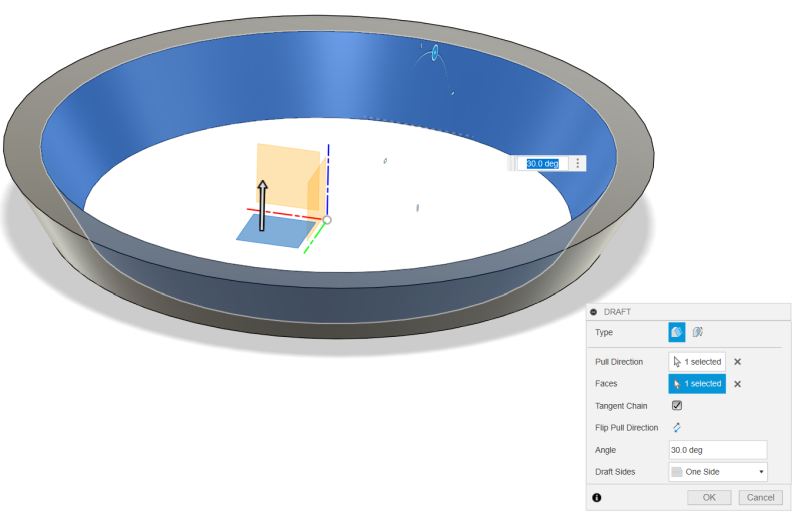Click the Pull Direction '1 selected' selector
800x514 pixels.
(x=697, y=362)
